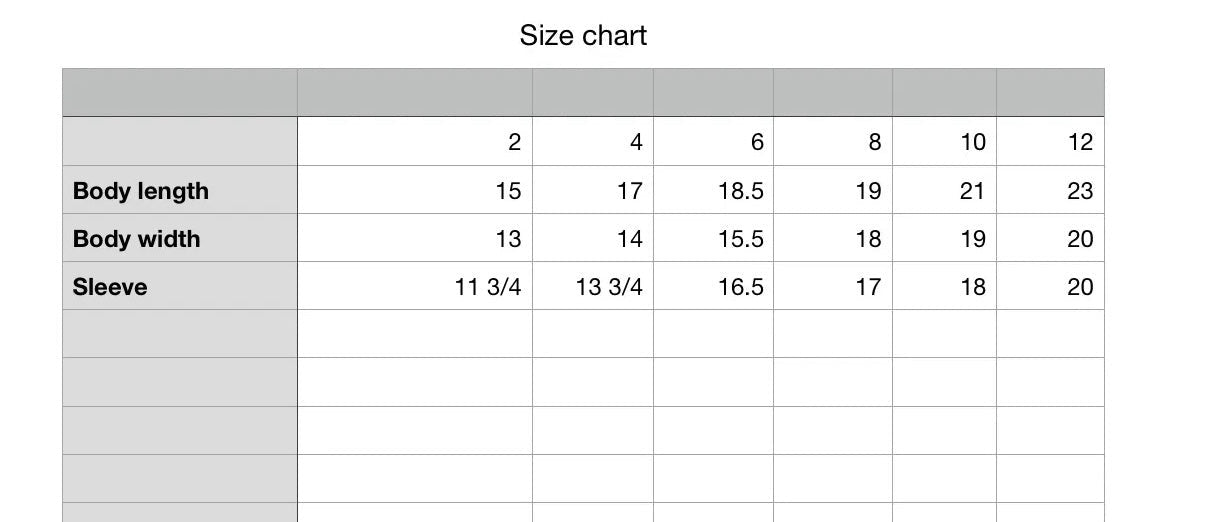Click the 18.5 body length cell
The image size is (1211, 522).
[713, 190]
